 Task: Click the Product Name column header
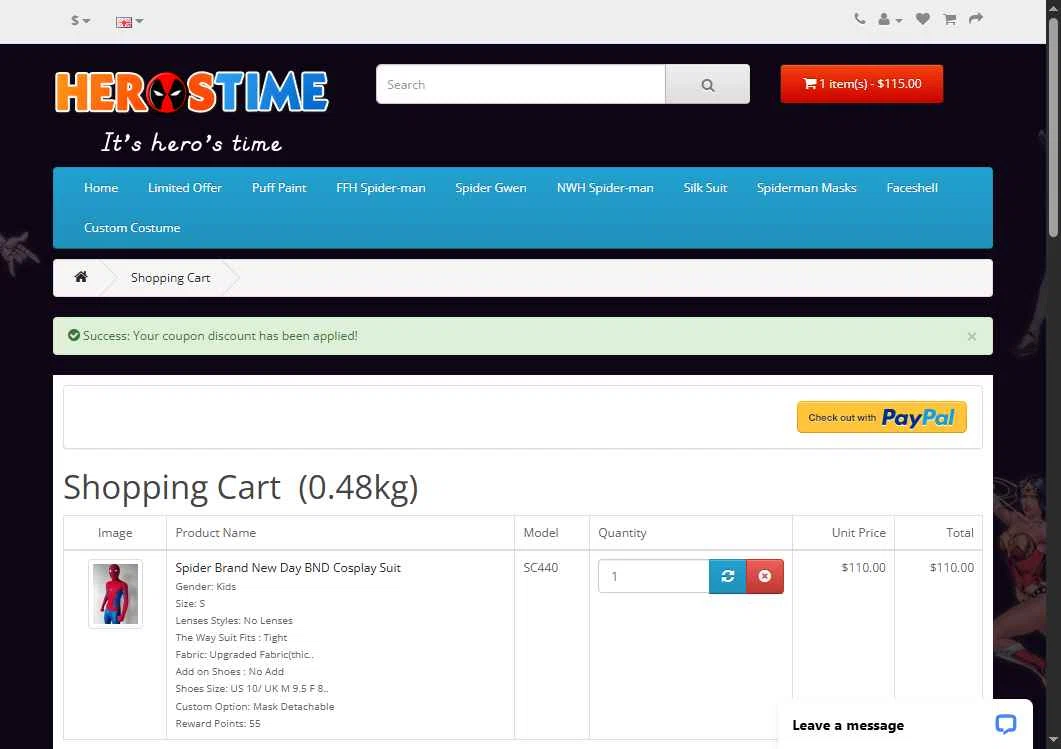click(216, 532)
